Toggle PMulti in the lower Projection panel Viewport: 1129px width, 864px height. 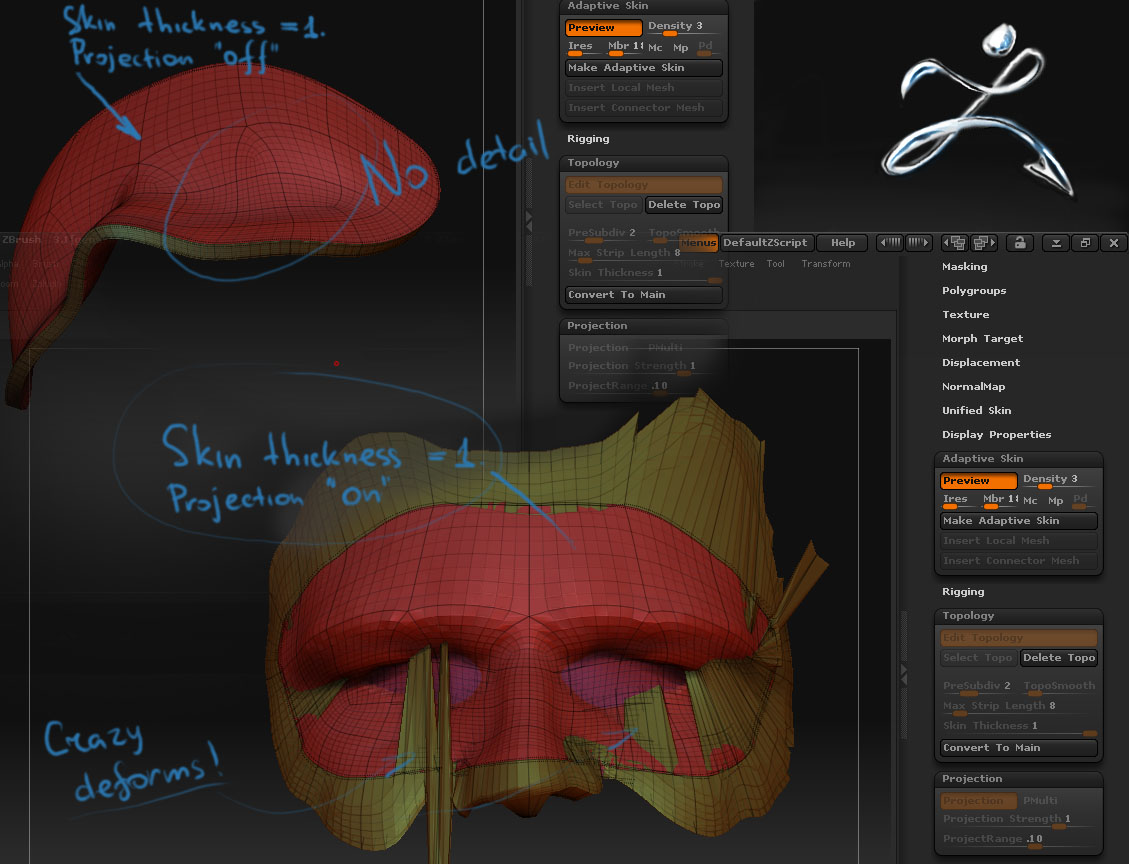tap(1040, 800)
